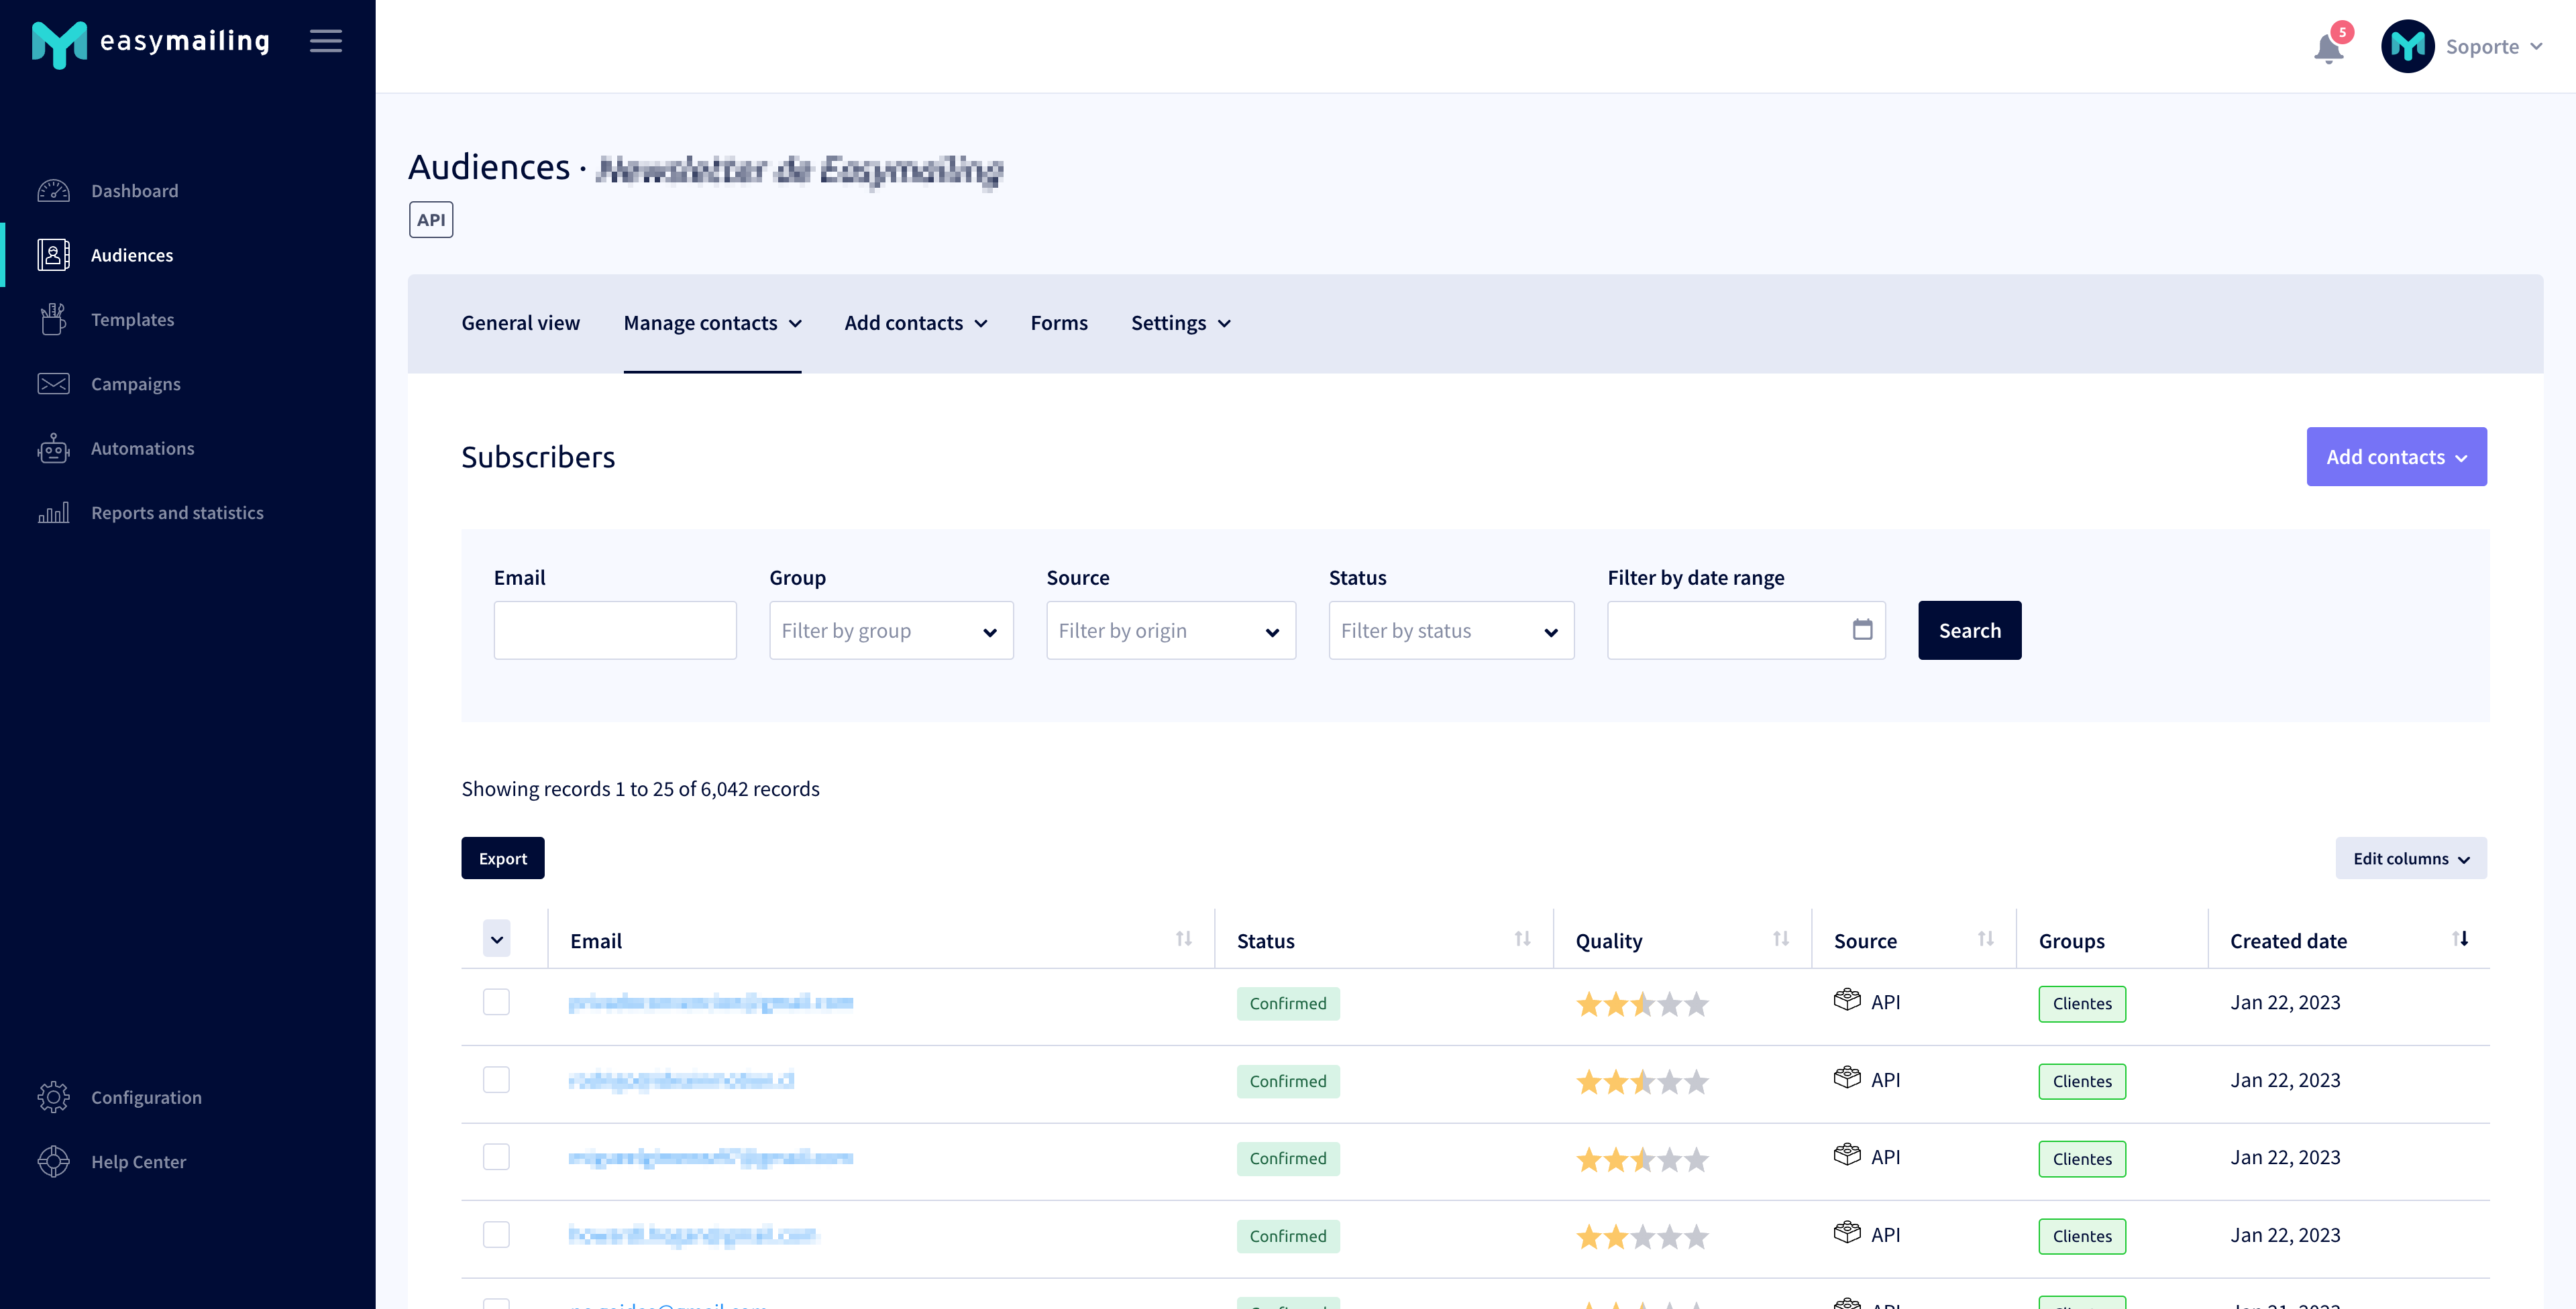Toggle the select-all dropdown chevron
The image size is (2576, 1309).
tap(498, 938)
